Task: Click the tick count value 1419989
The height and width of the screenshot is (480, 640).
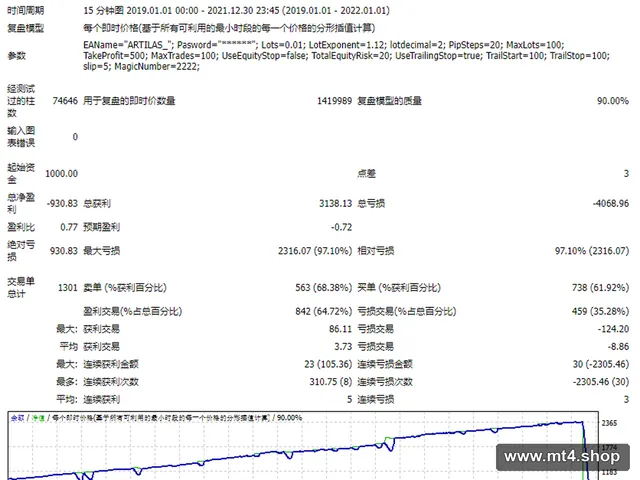Action: (x=334, y=101)
